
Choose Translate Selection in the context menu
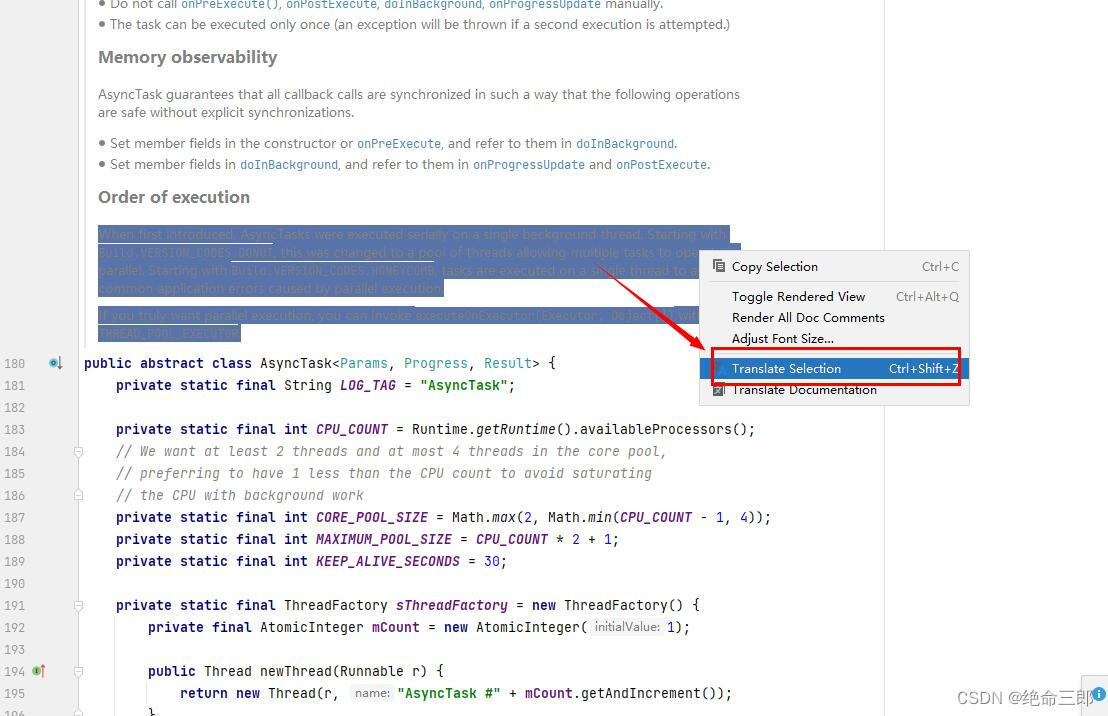[834, 368]
